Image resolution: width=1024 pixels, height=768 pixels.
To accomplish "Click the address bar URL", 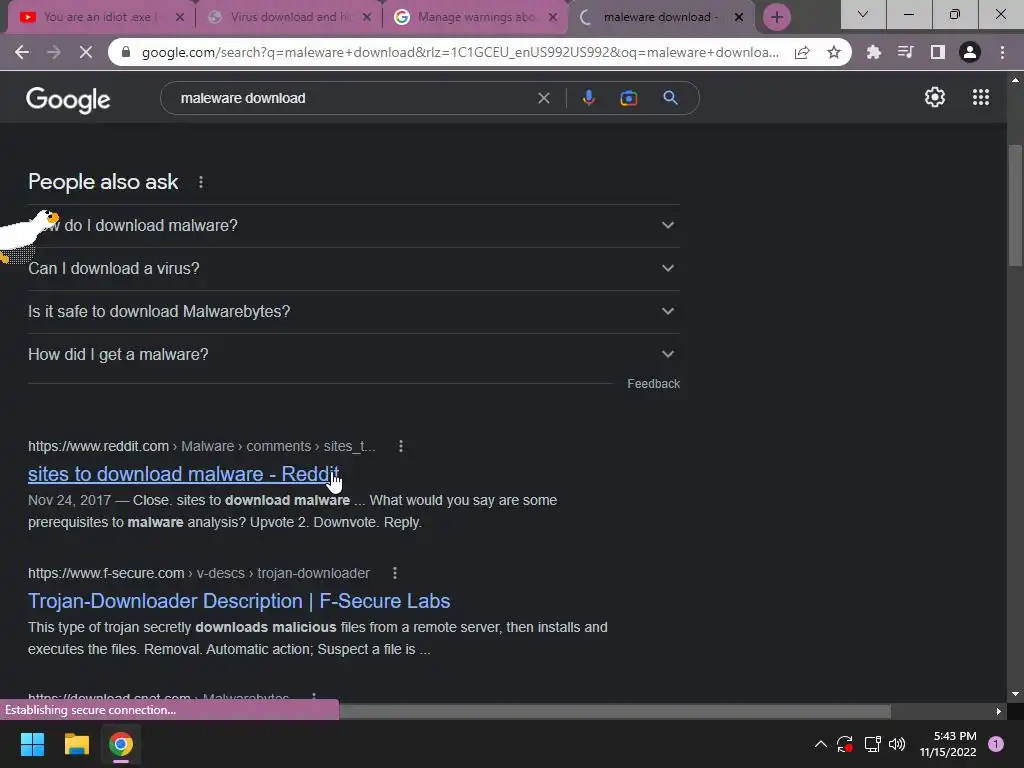I will 460,52.
